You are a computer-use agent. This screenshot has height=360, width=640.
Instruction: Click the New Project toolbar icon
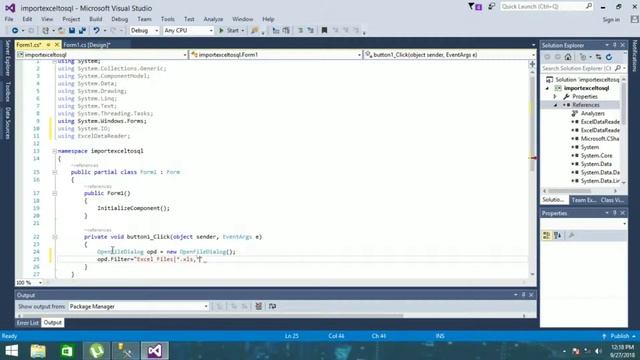46,31
